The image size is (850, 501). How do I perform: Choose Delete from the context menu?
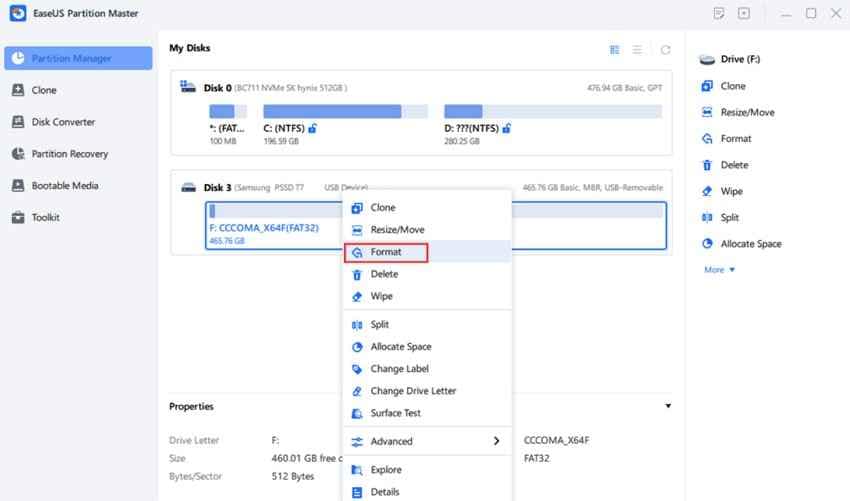click(x=427, y=274)
